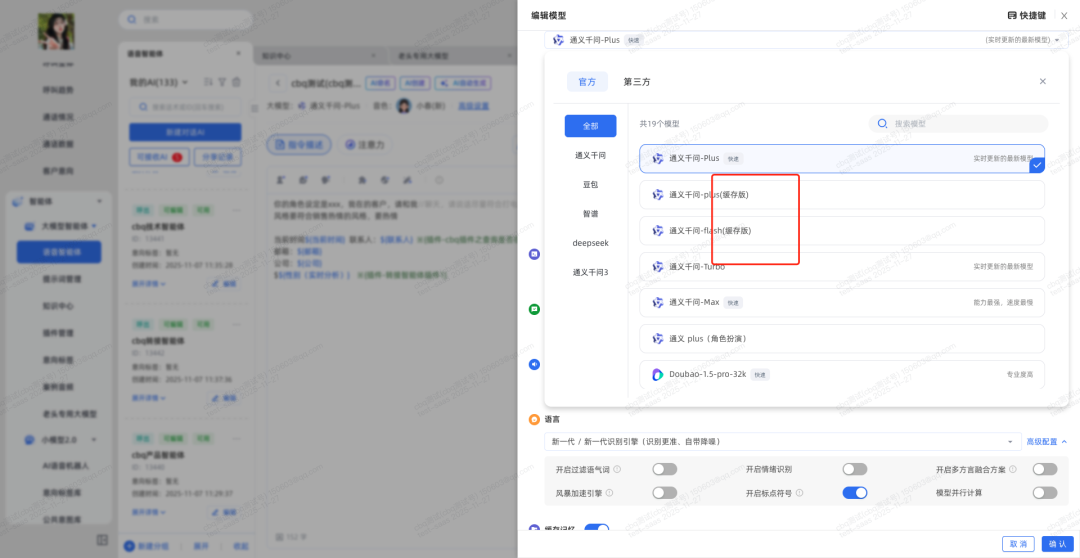Turn off the 开启标点符号 switch
The width and height of the screenshot is (1080, 558).
(854, 493)
